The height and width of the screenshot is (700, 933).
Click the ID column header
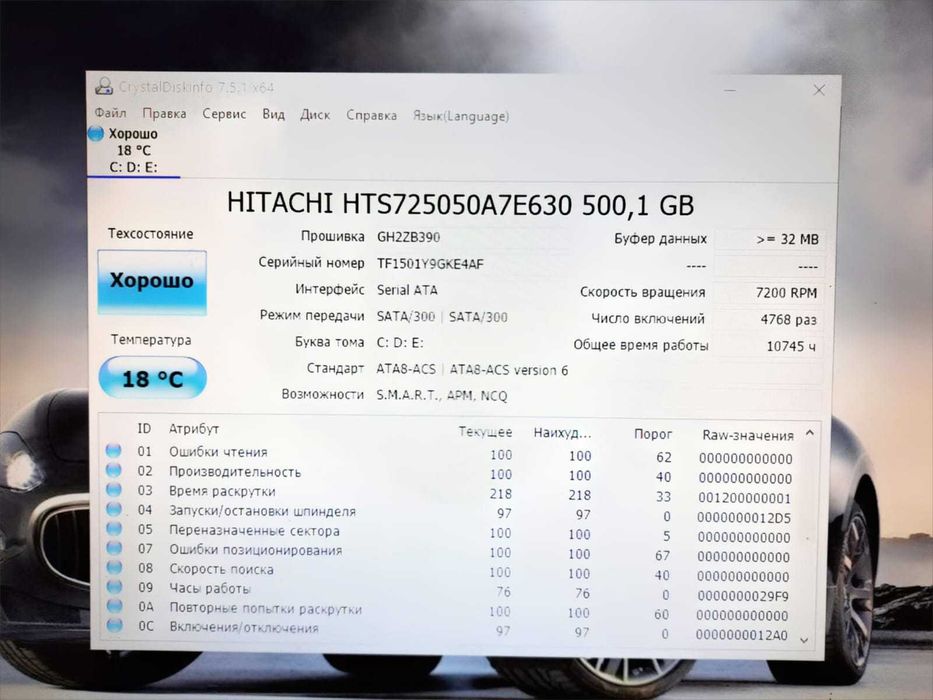pyautogui.click(x=144, y=429)
